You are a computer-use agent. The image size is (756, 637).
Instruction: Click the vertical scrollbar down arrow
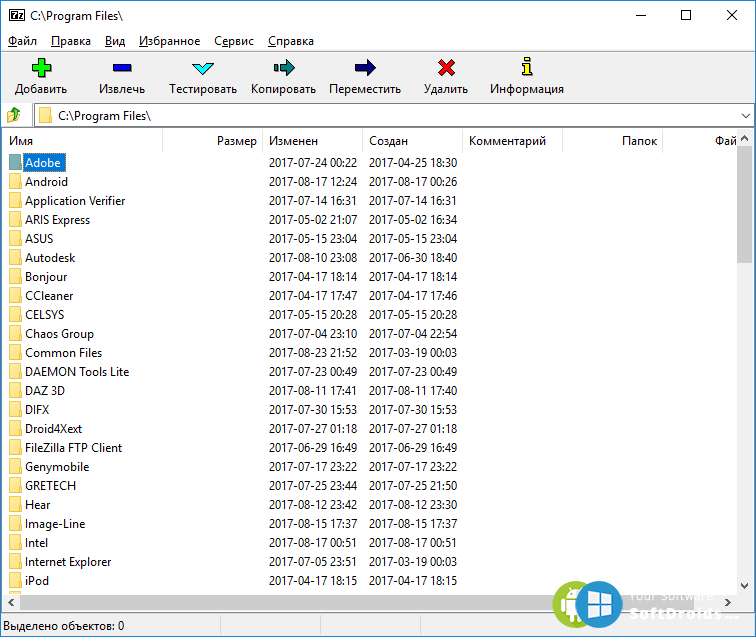coord(744,586)
